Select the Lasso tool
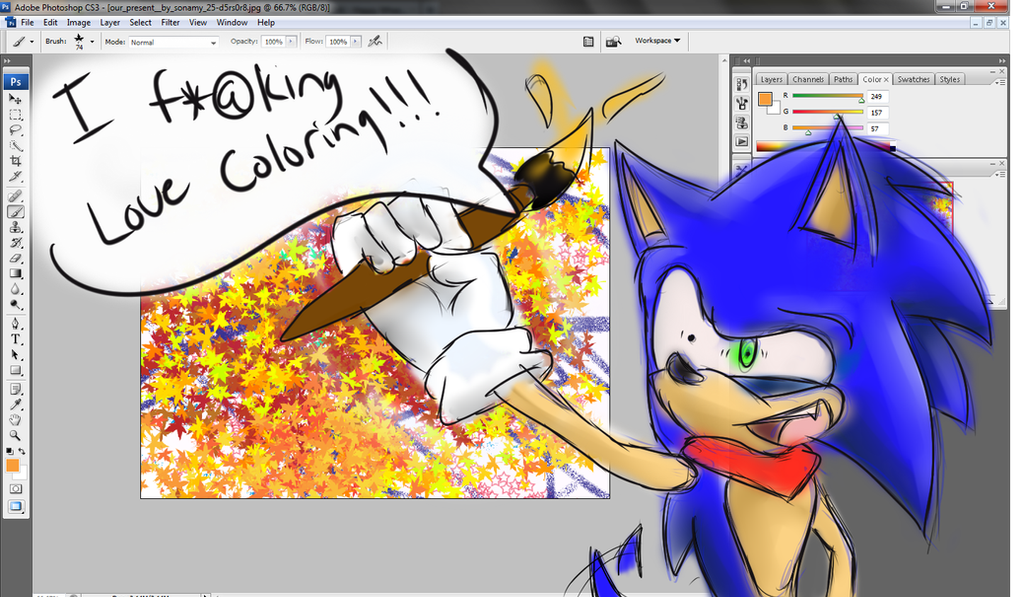Screen dimensions: 1024x597 click(16, 131)
